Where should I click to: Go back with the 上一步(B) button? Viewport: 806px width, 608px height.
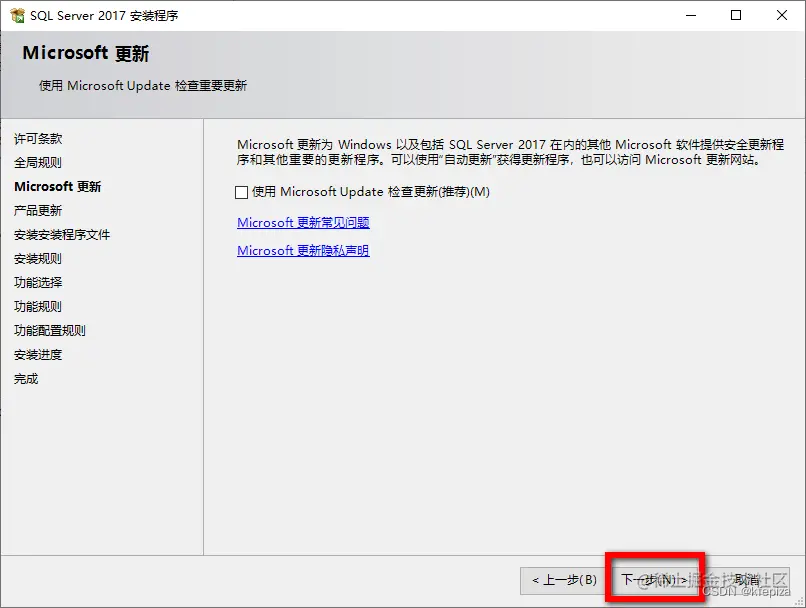pos(564,581)
